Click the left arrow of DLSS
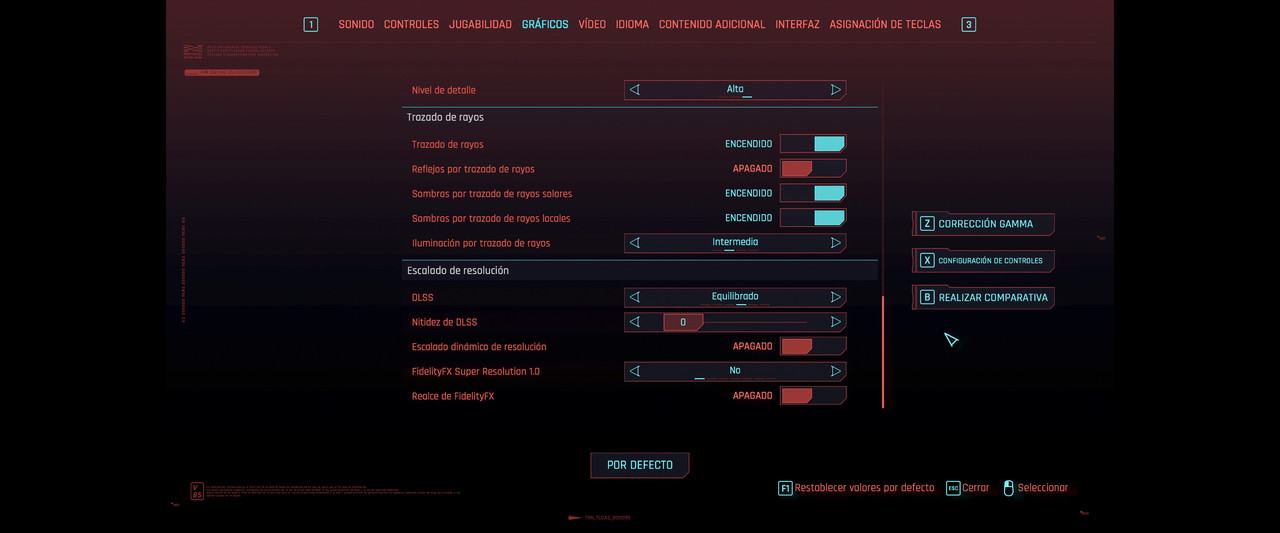1280x533 pixels. [x=634, y=297]
